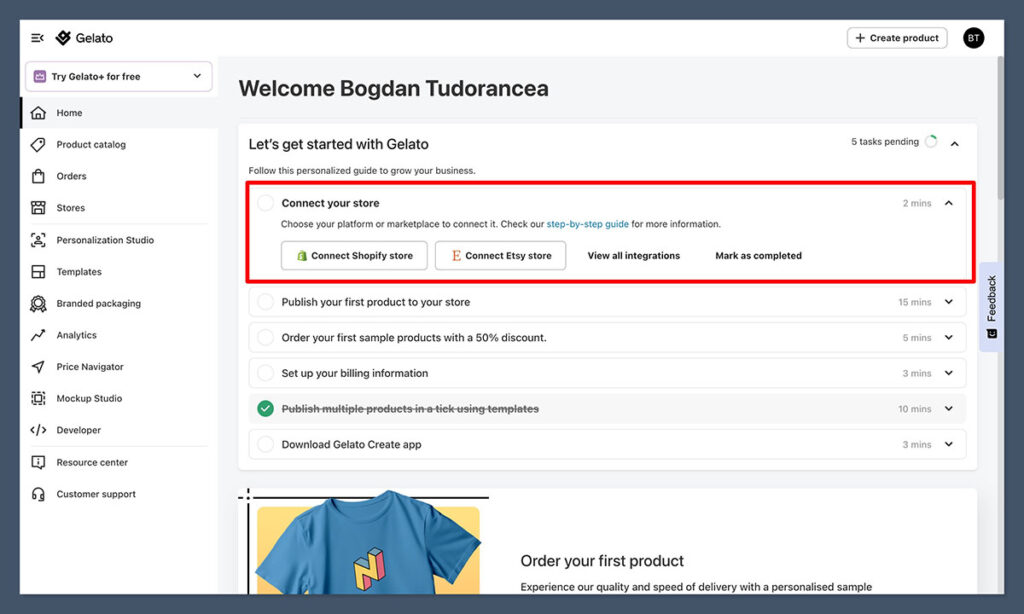Mark 'Connect your store' task circle done
The height and width of the screenshot is (614, 1024).
[x=265, y=203]
